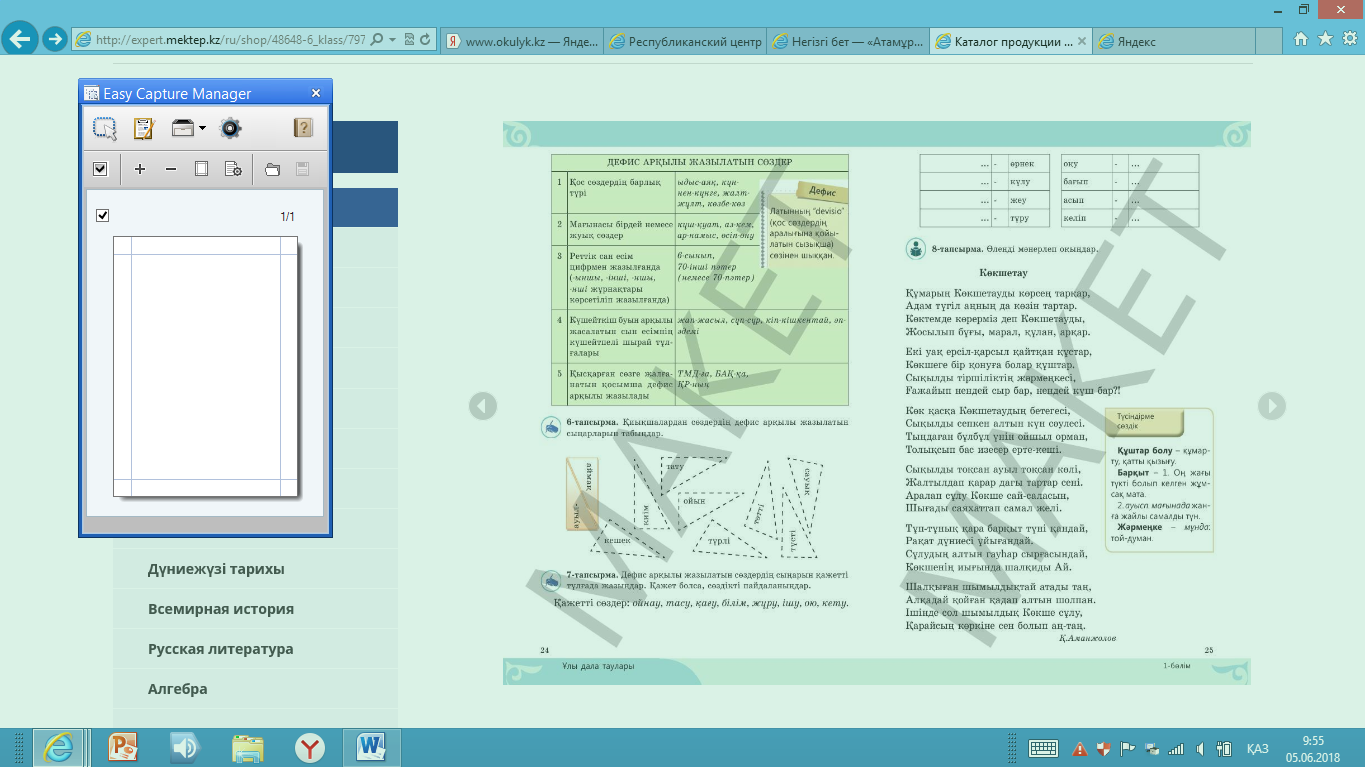Screen dimensions: 1366x768
Task: Click the plus zoom-in icon in Easy Capture Manager
Action: tap(140, 169)
